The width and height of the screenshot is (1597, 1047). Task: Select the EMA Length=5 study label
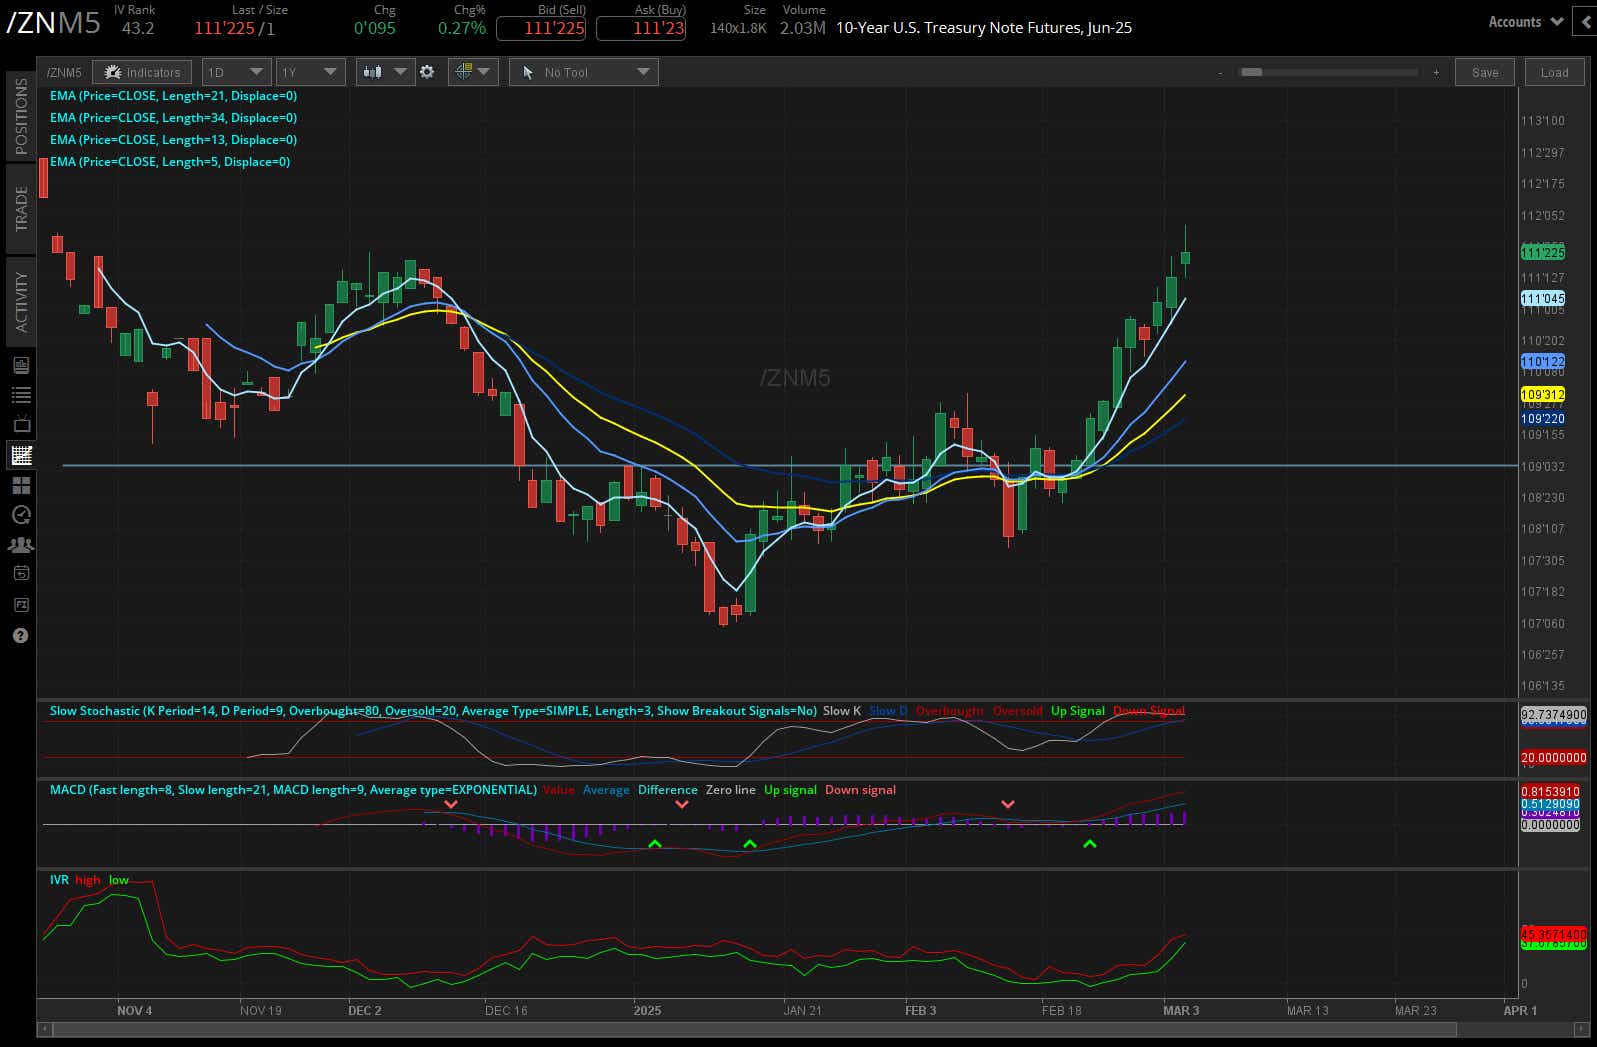[x=170, y=162]
